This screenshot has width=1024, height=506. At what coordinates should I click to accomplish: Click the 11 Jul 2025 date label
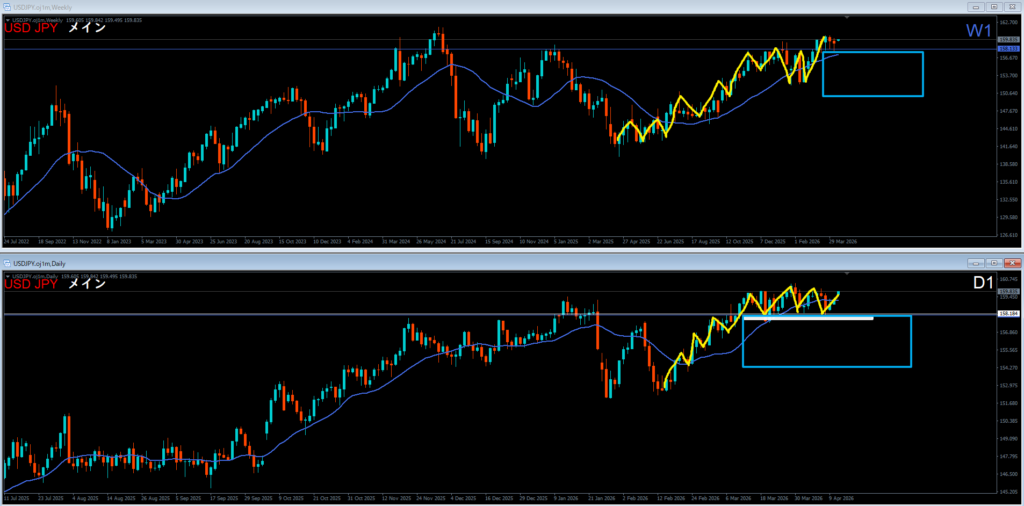(x=16, y=498)
